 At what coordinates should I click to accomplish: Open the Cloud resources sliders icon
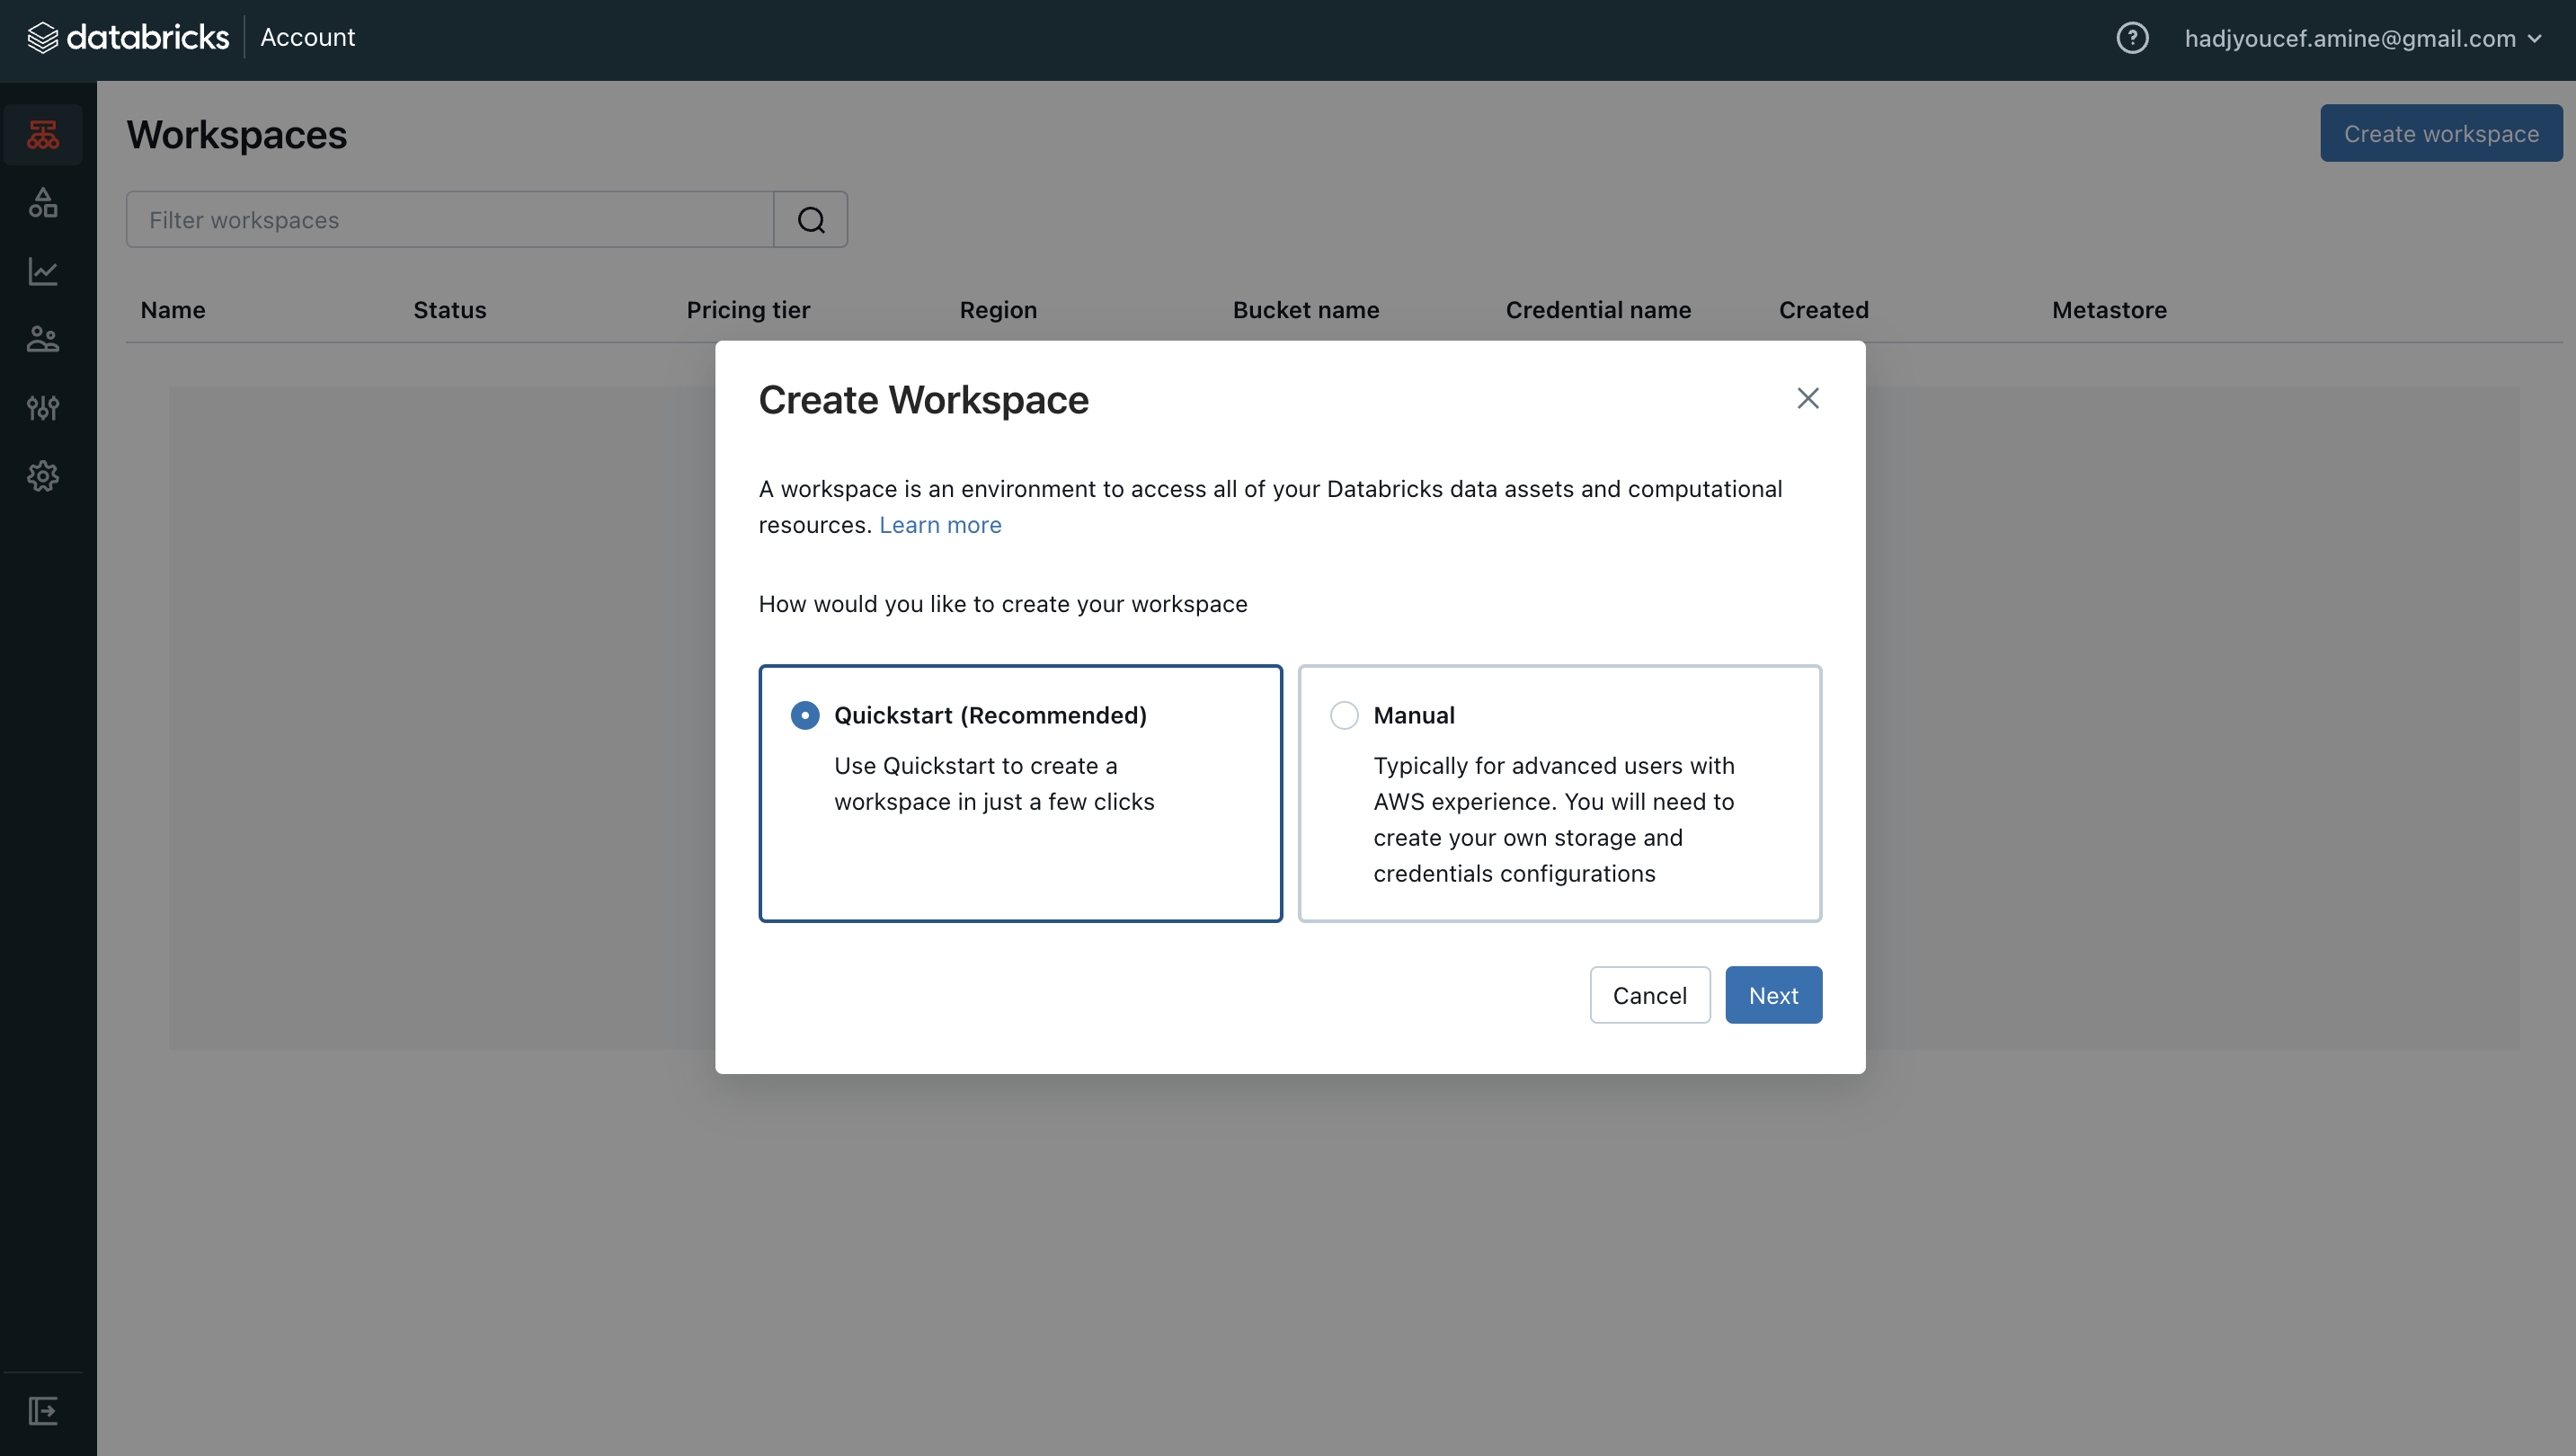coord(43,407)
